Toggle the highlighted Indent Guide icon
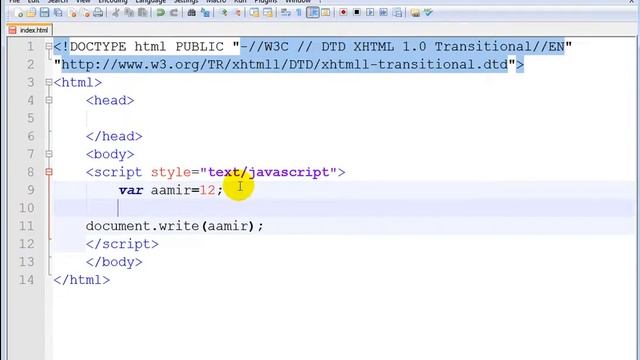 coord(313,13)
